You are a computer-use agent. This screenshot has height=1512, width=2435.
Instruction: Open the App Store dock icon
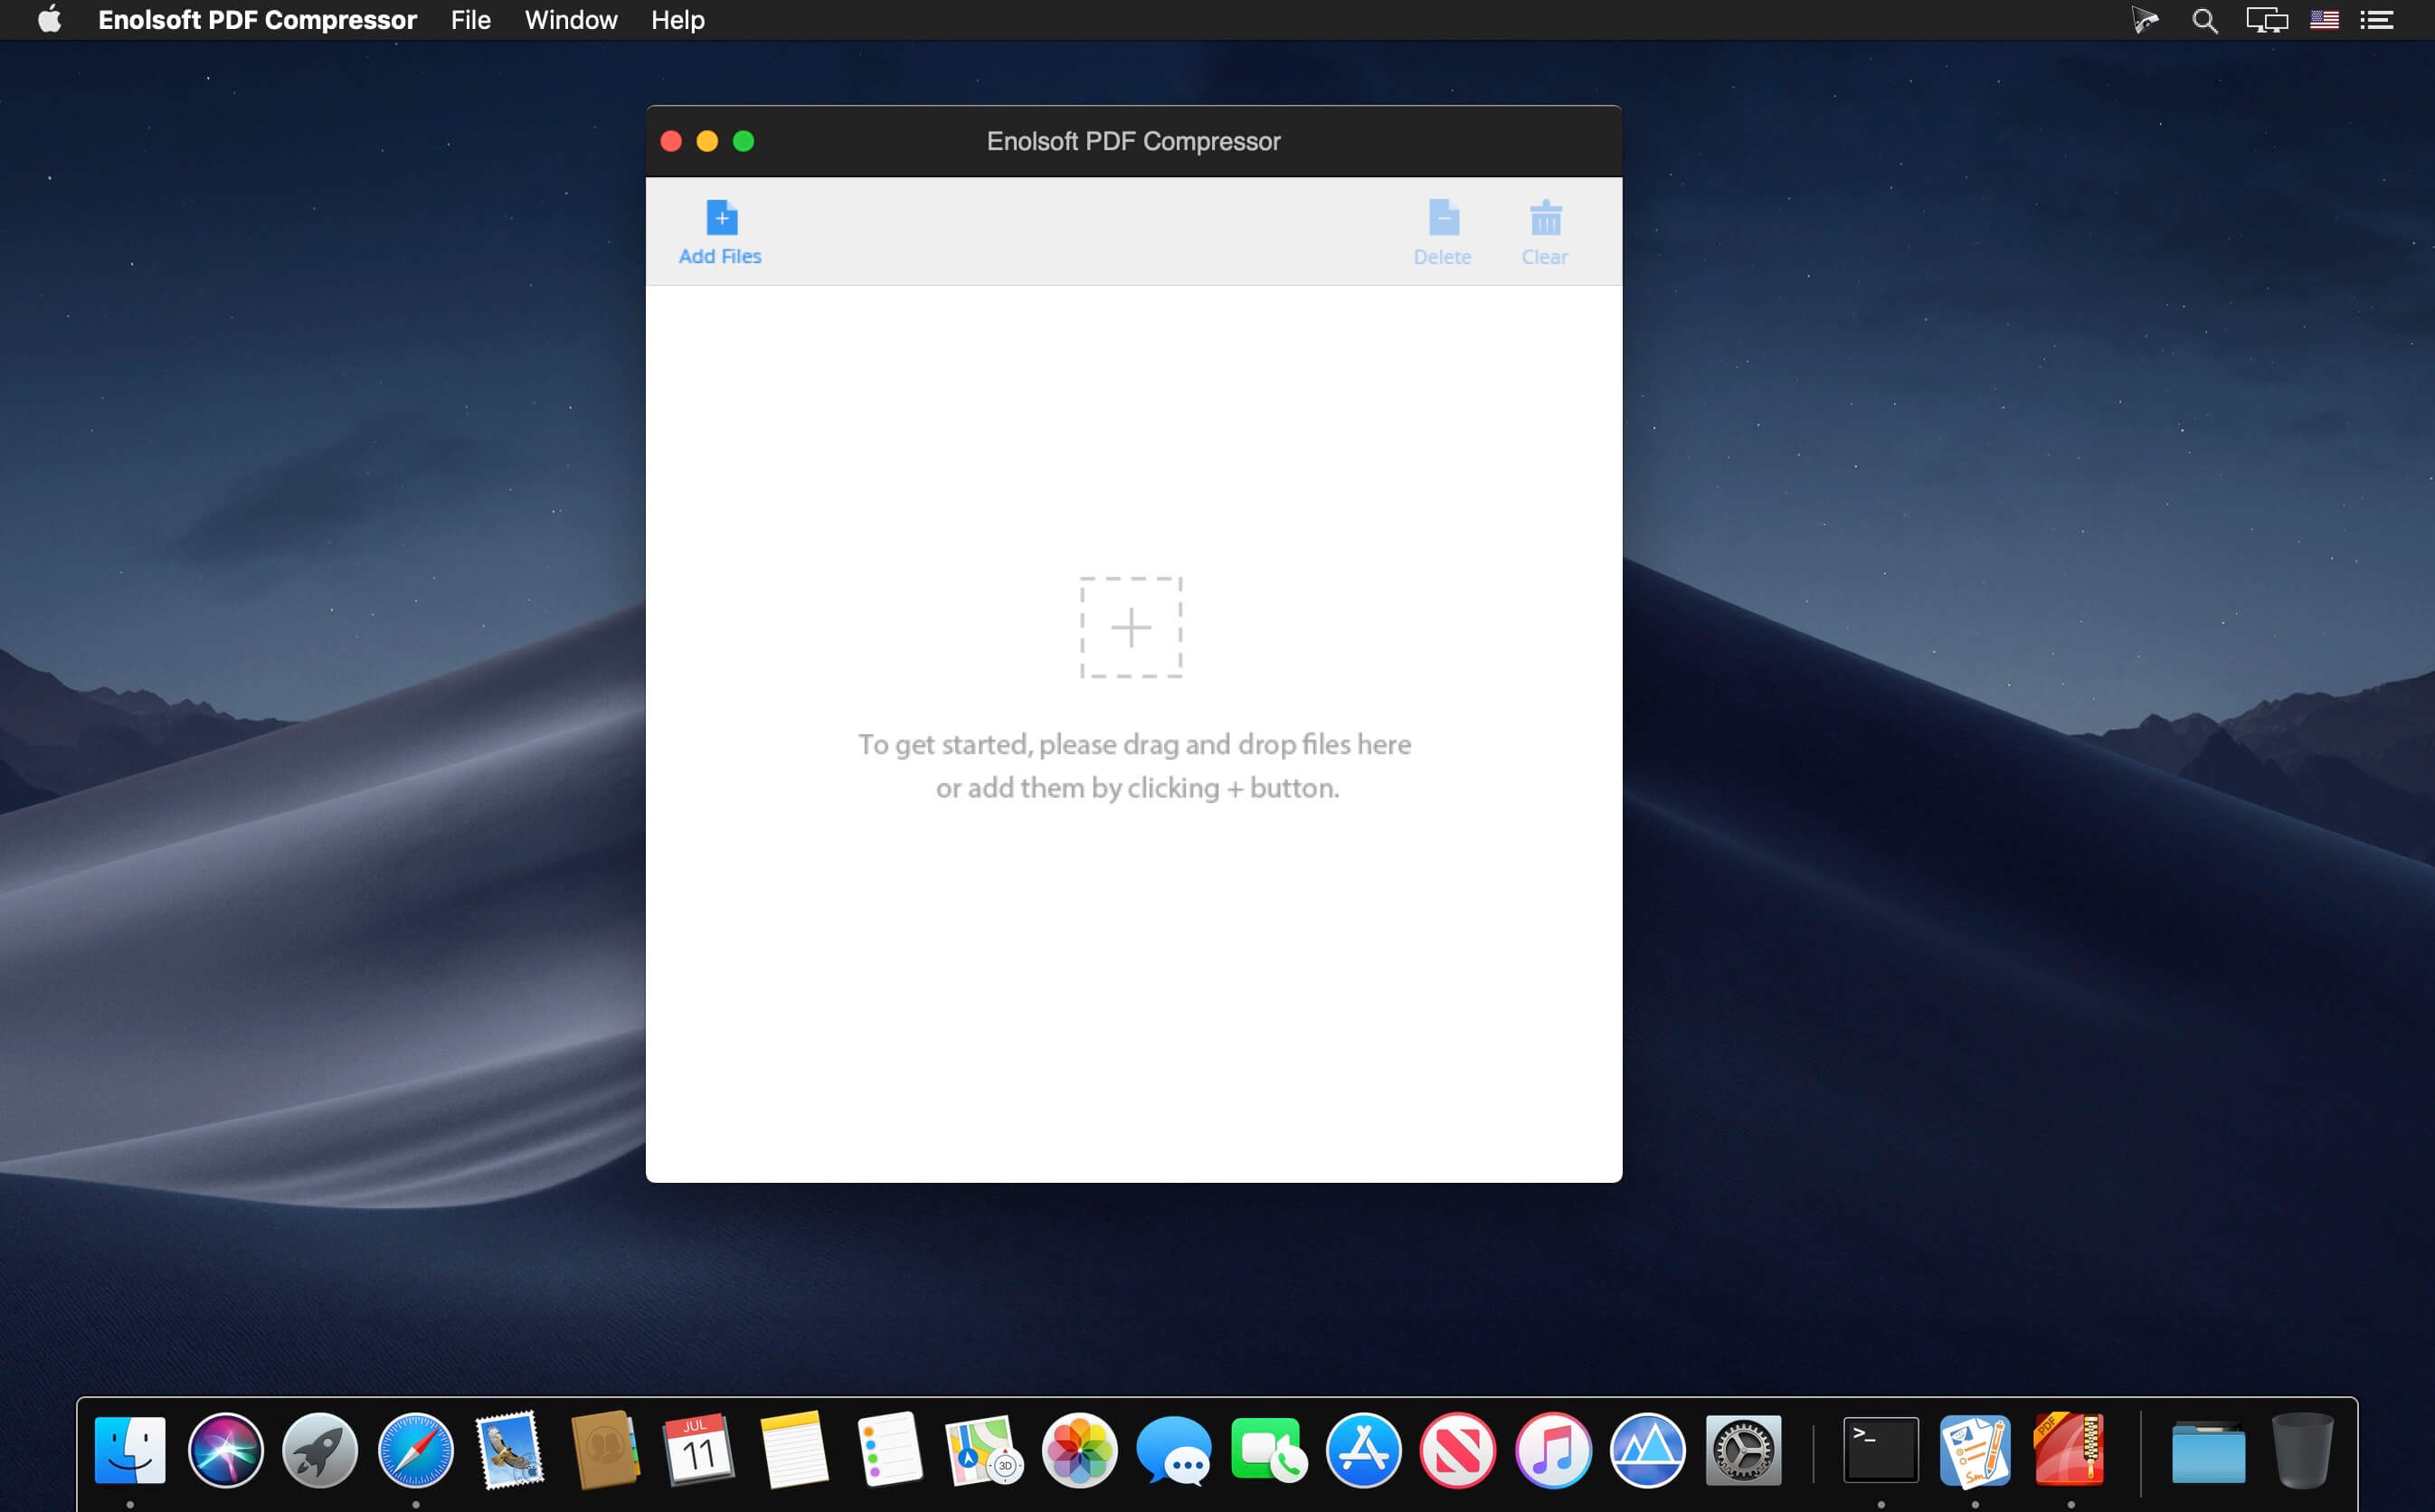tap(1363, 1450)
